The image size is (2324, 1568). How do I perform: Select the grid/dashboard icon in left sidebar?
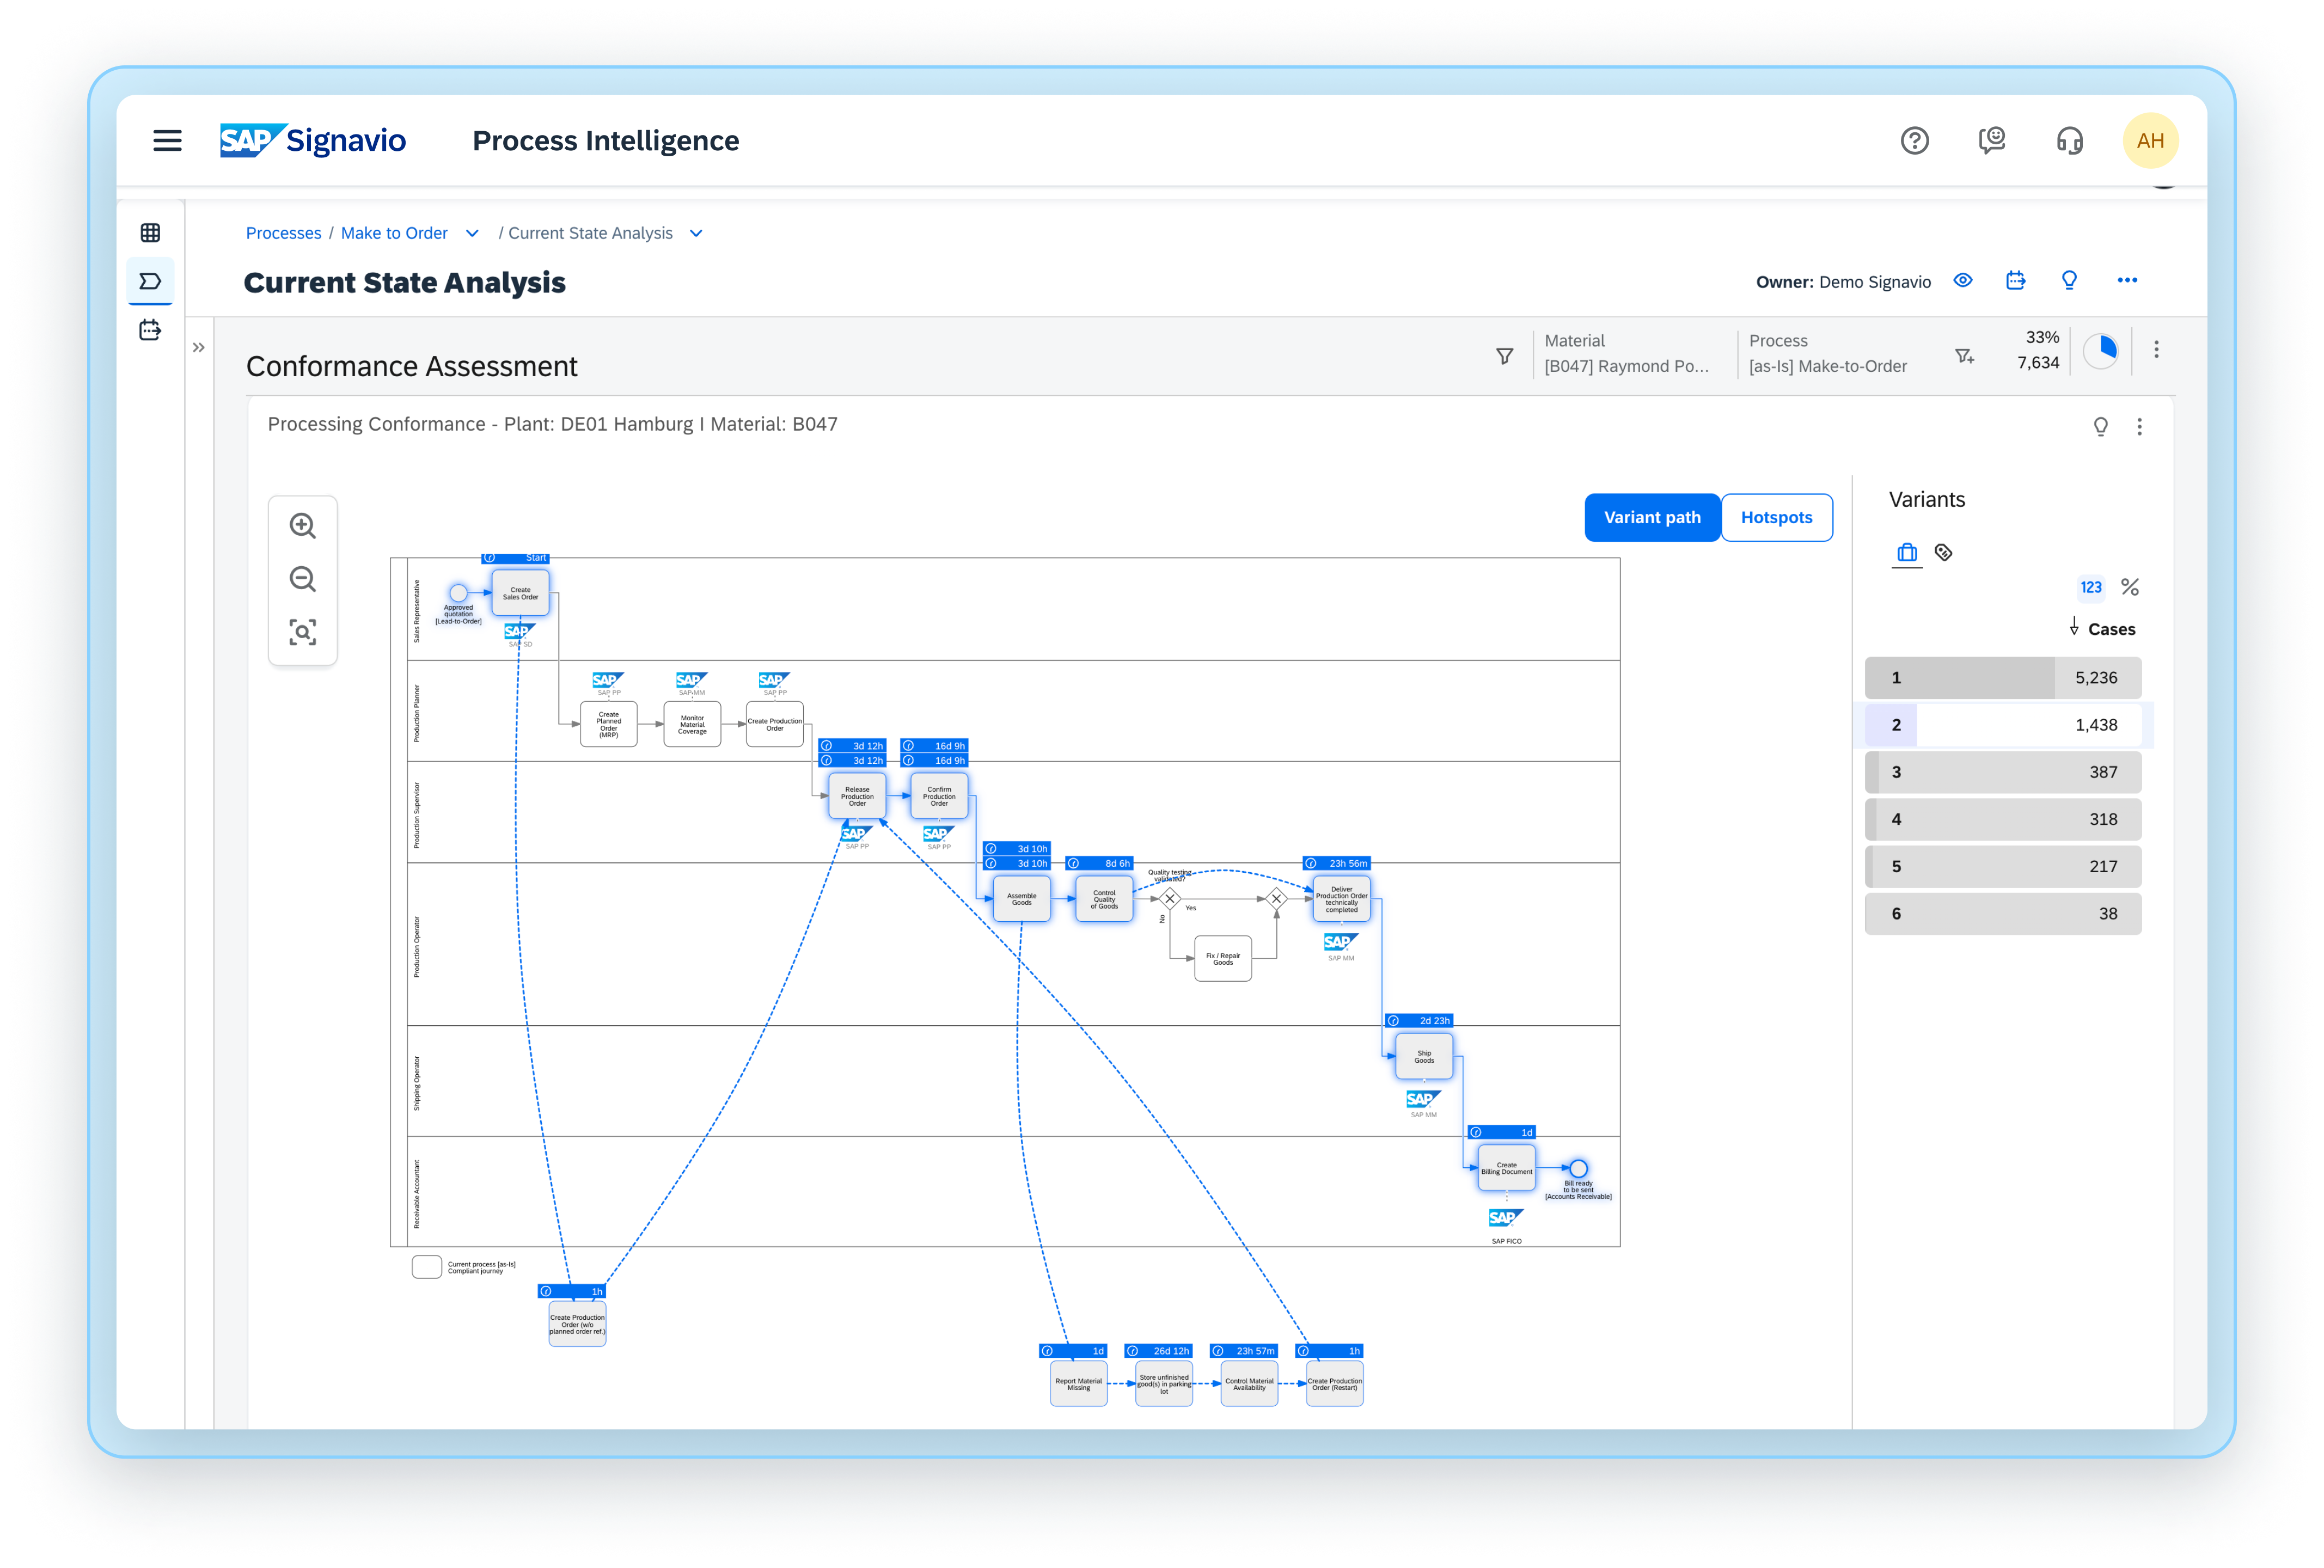point(150,232)
